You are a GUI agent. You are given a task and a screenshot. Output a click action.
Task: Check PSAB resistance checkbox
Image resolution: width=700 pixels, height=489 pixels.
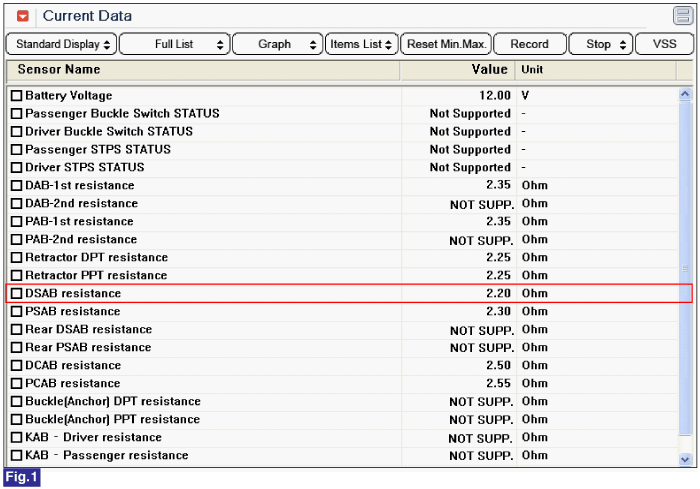17,311
